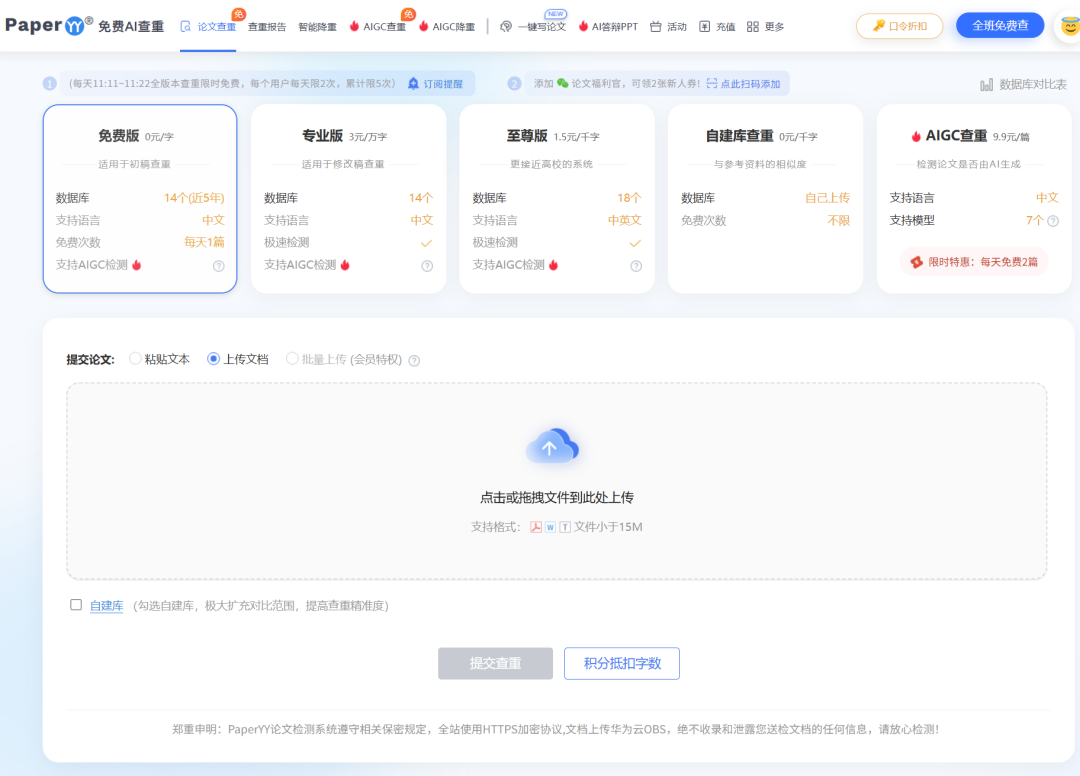This screenshot has height=776, width=1080.
Task: Click the subscription reminder bell icon
Action: (x=413, y=84)
